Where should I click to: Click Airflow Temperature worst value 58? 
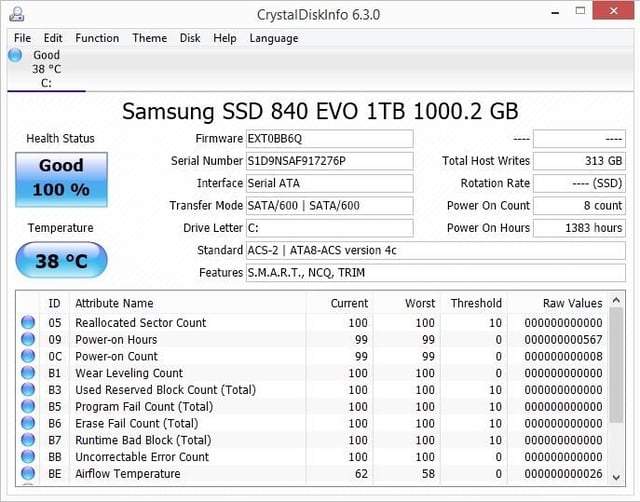click(x=428, y=473)
